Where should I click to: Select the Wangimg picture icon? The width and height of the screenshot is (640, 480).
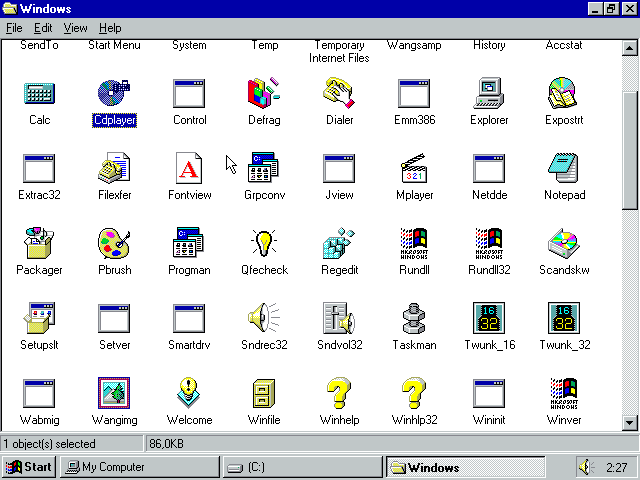click(114, 393)
